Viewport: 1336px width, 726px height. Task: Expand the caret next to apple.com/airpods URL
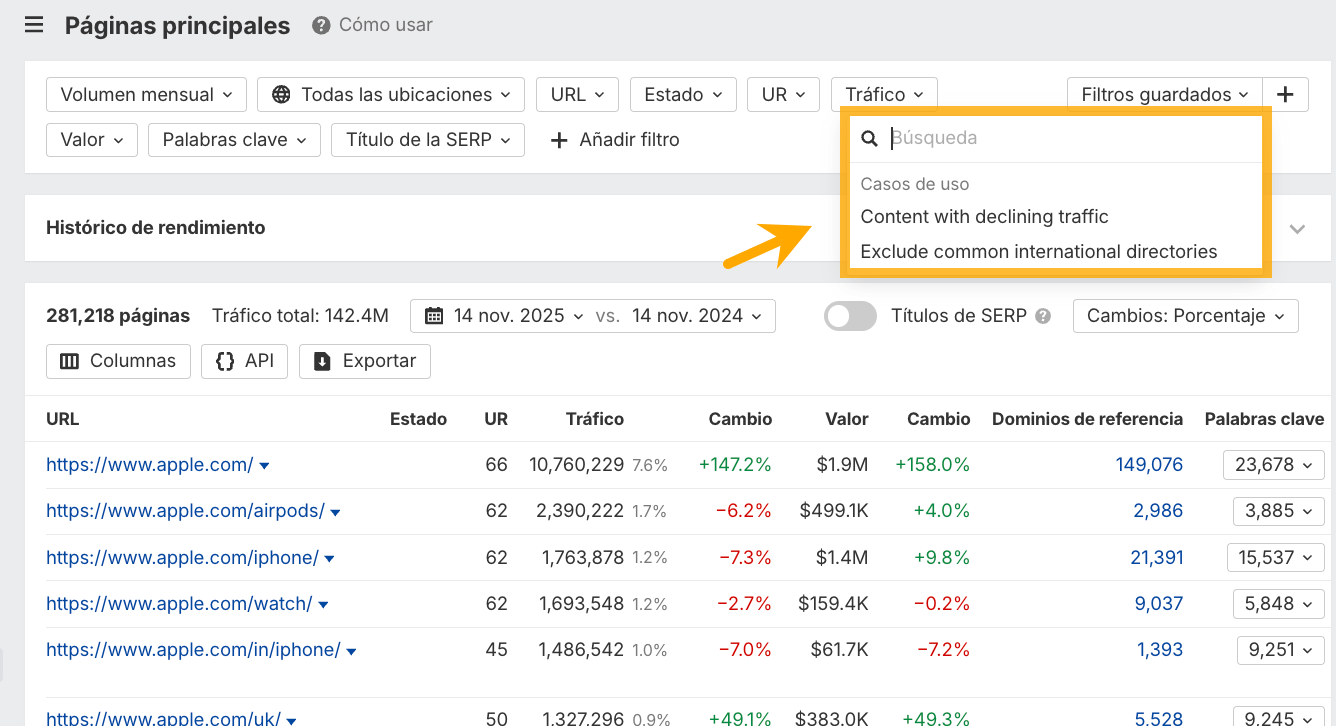click(x=336, y=511)
